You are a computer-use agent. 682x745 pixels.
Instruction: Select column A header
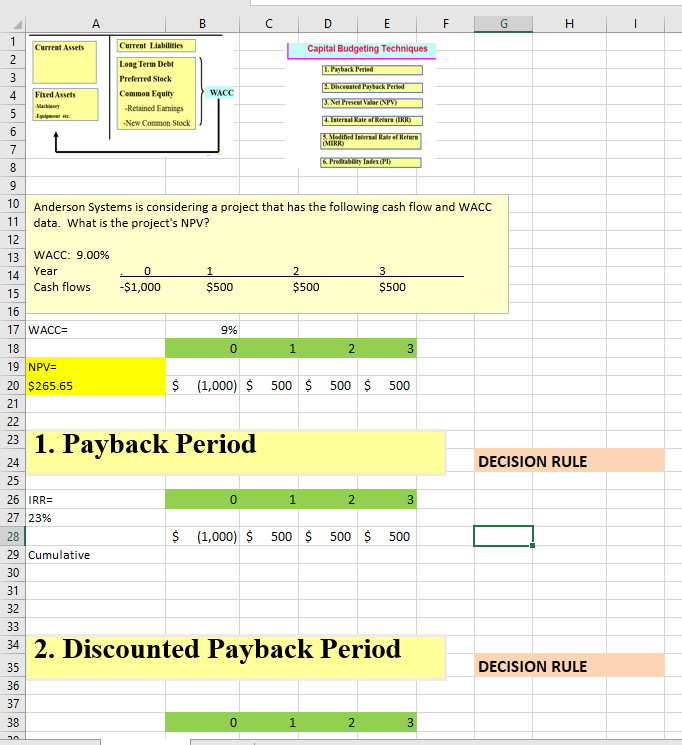click(96, 24)
